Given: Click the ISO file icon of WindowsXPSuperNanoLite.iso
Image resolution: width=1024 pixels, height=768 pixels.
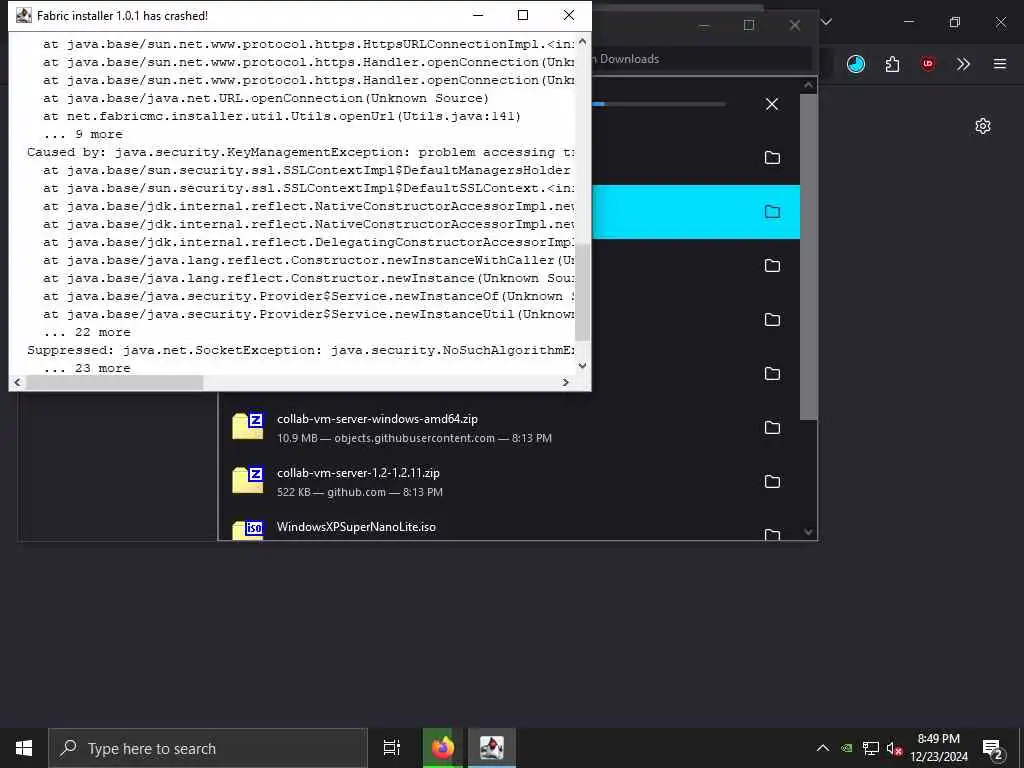Looking at the screenshot, I should [248, 530].
